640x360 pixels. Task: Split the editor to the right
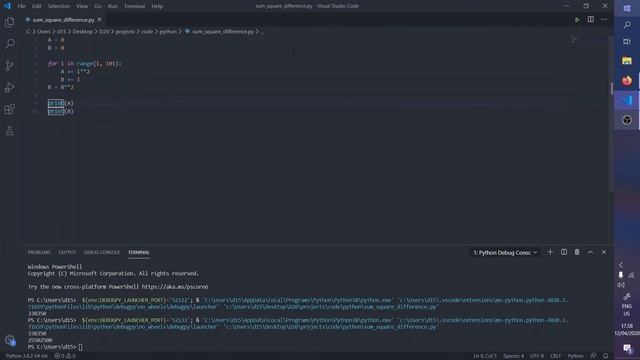(591, 20)
